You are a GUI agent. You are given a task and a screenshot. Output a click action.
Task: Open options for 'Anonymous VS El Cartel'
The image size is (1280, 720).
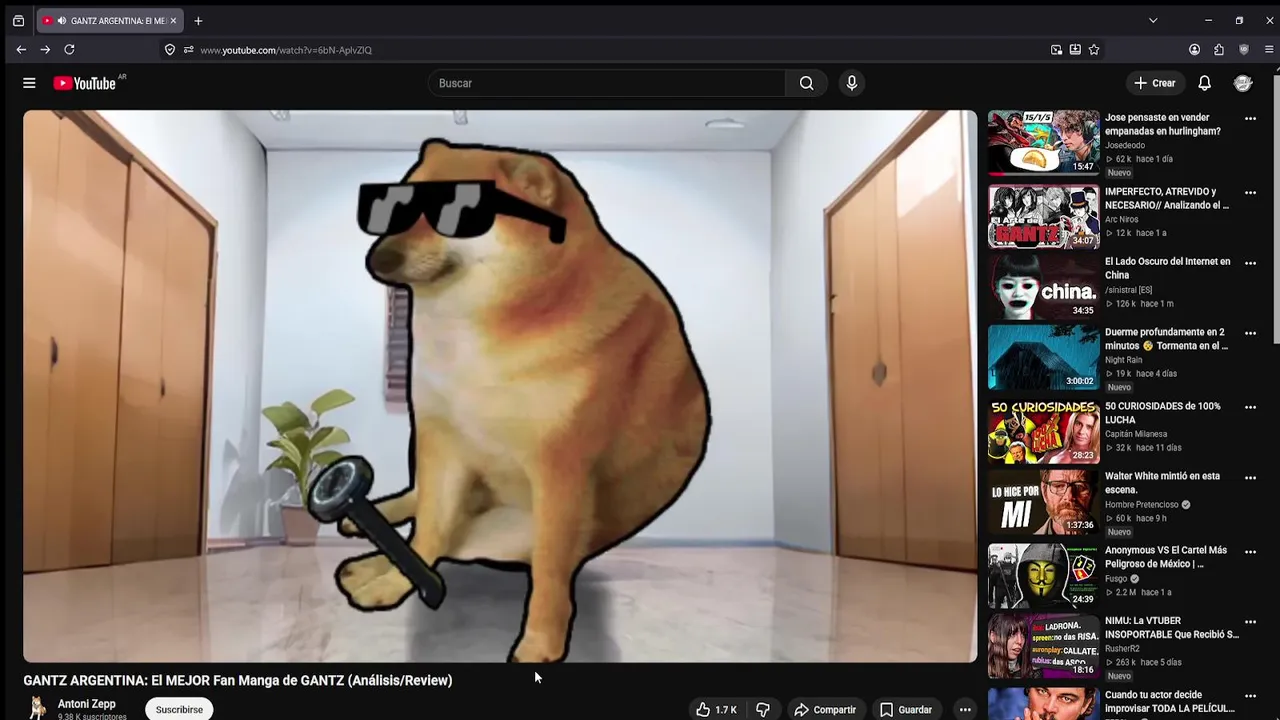1250,552
